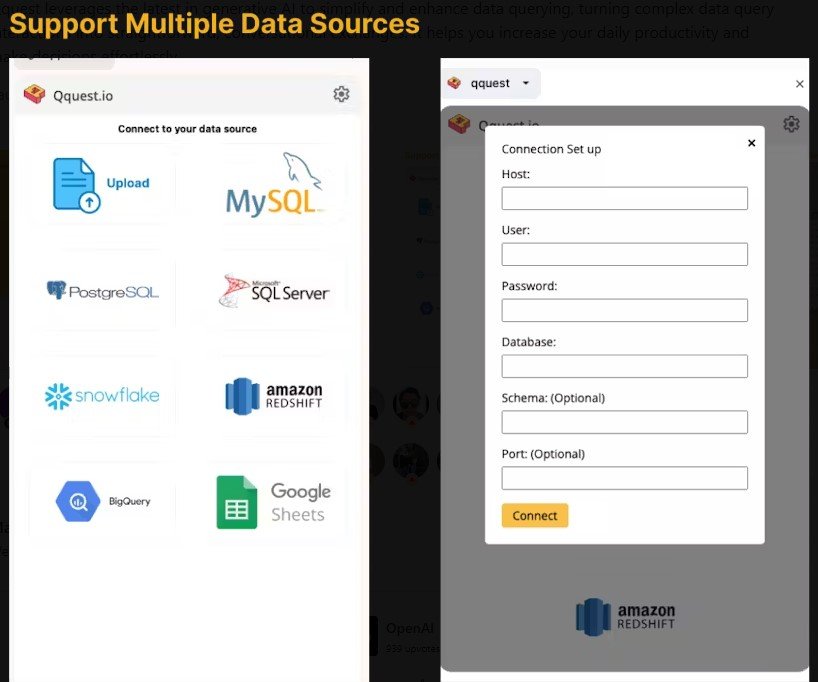This screenshot has width=818, height=682.
Task: Close the Connection Set up dialog
Action: tap(752, 143)
